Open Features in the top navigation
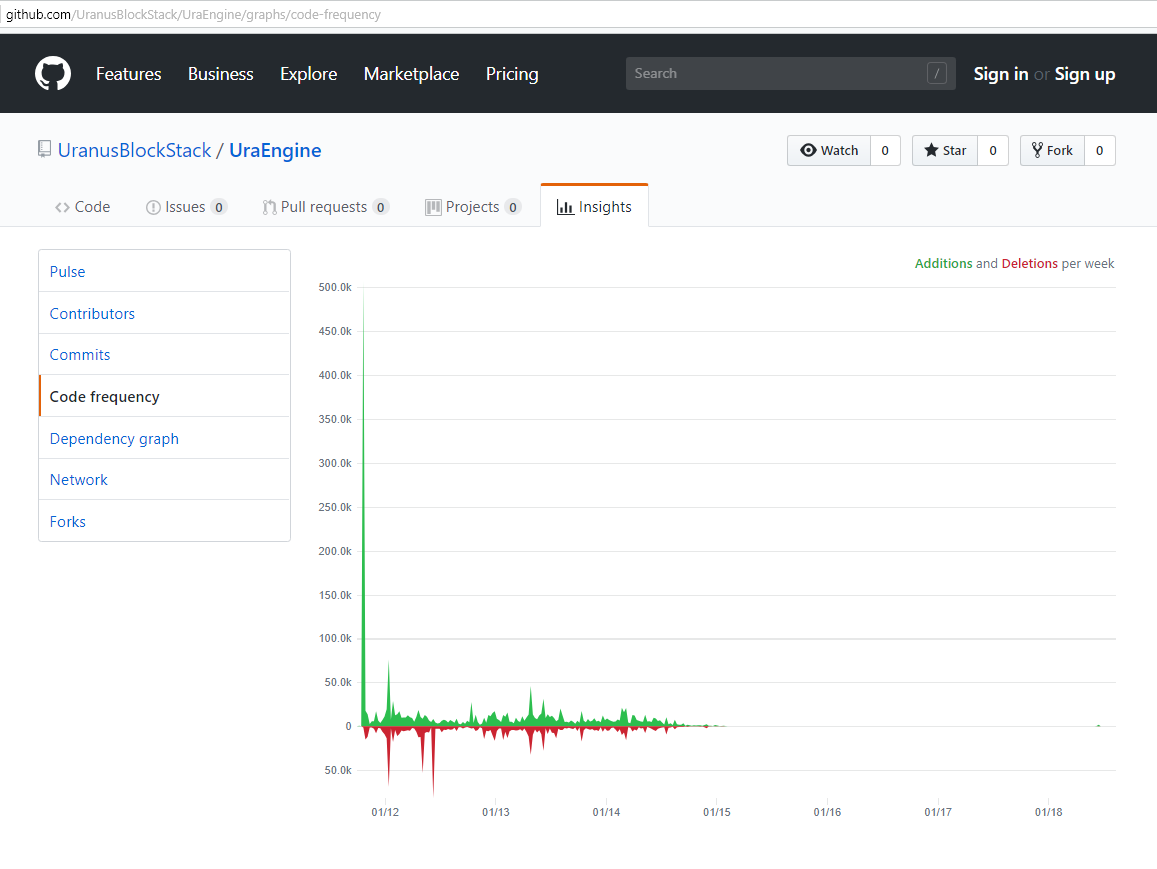Viewport: 1157px width, 869px height. pos(128,74)
